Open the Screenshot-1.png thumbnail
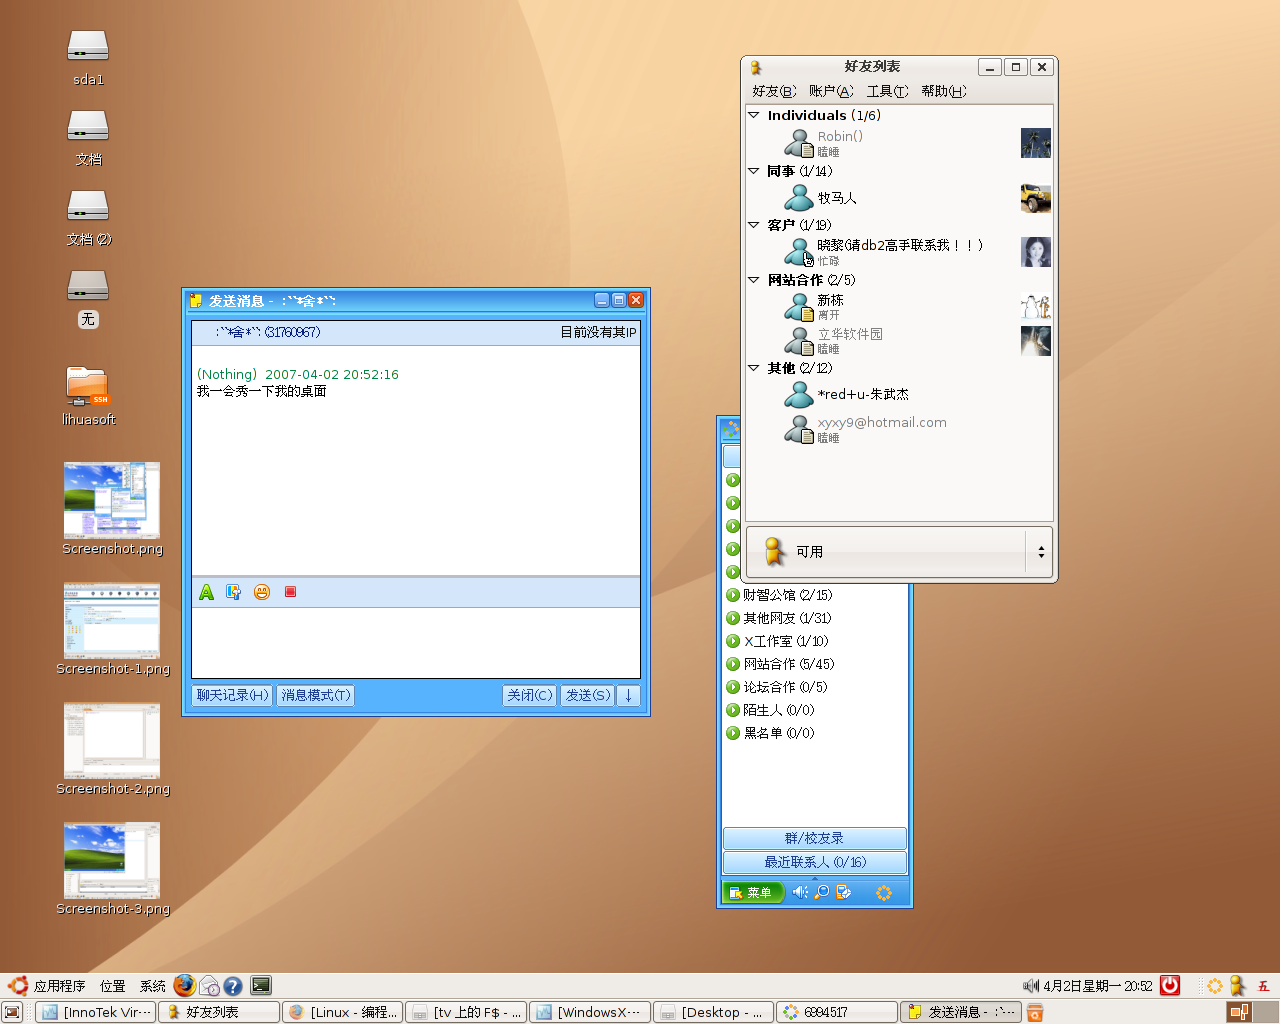The height and width of the screenshot is (1024, 1280). point(112,620)
